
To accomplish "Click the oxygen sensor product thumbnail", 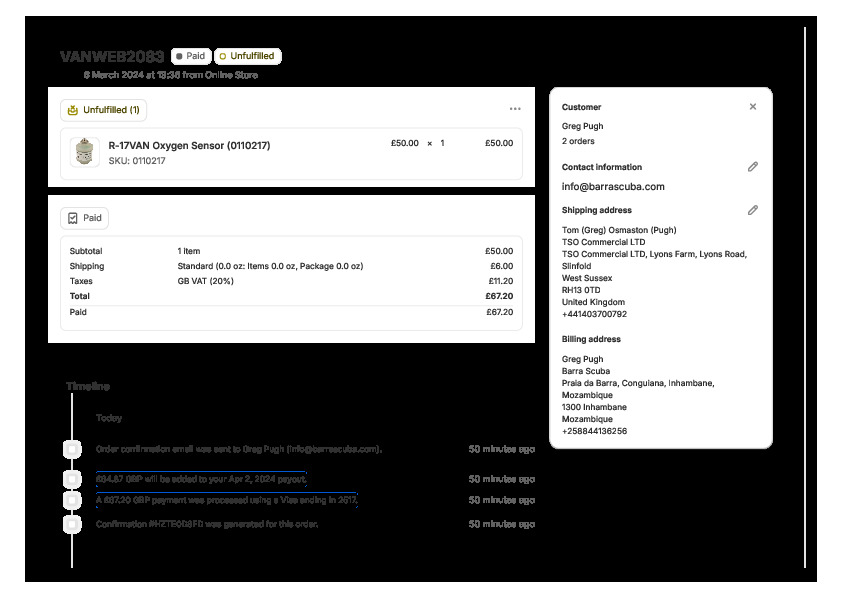I will 85,152.
